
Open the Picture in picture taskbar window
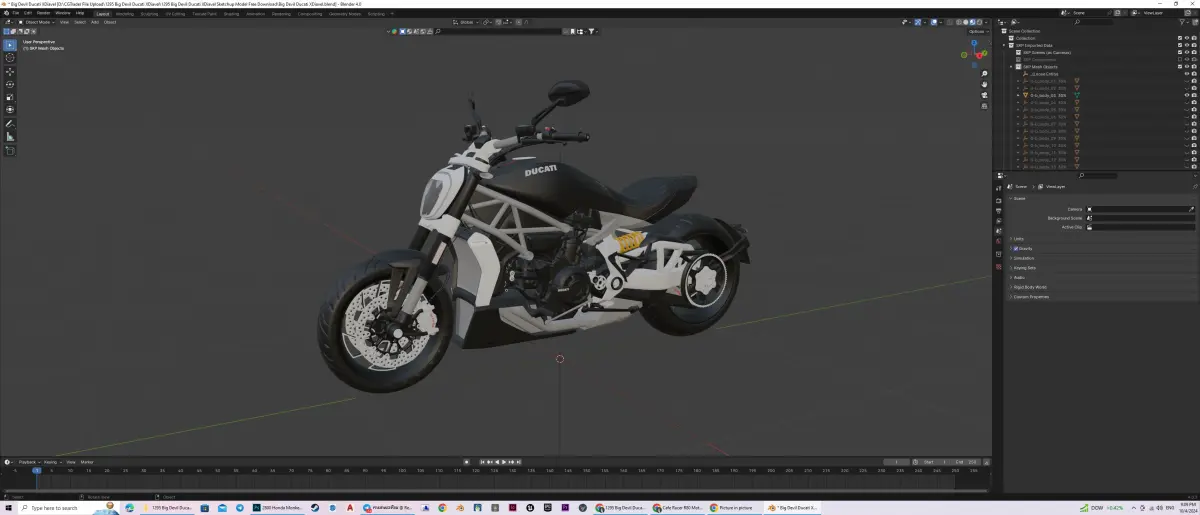[x=735, y=508]
